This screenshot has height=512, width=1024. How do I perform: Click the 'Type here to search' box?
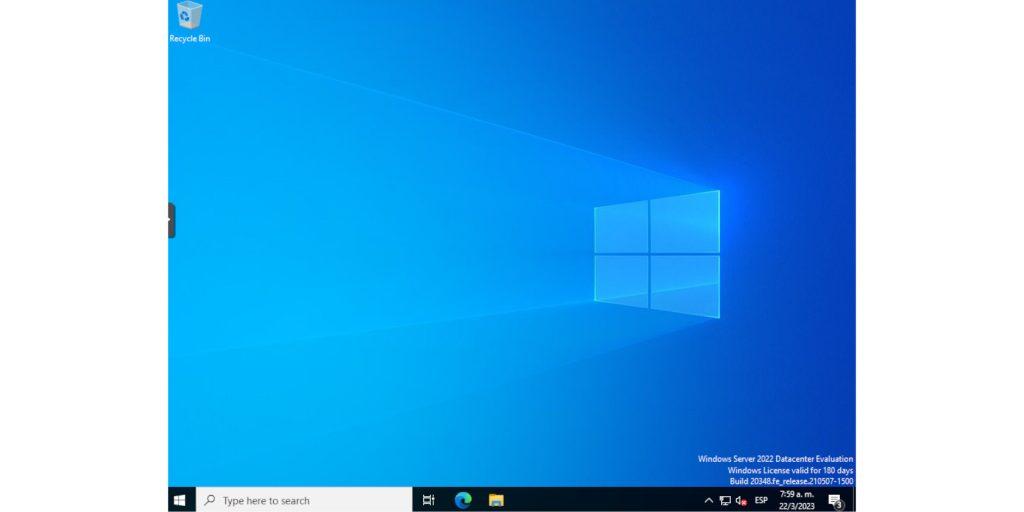(304, 500)
